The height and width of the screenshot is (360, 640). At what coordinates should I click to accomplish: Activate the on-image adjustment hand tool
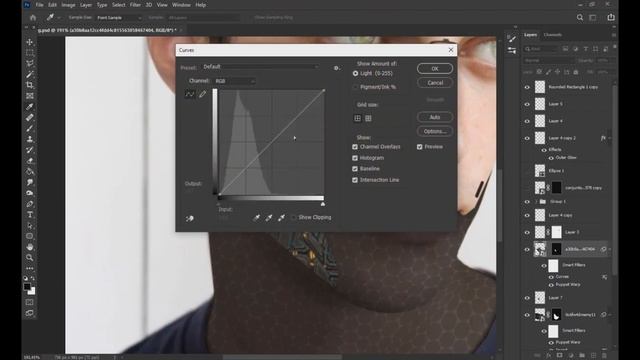click(x=190, y=219)
